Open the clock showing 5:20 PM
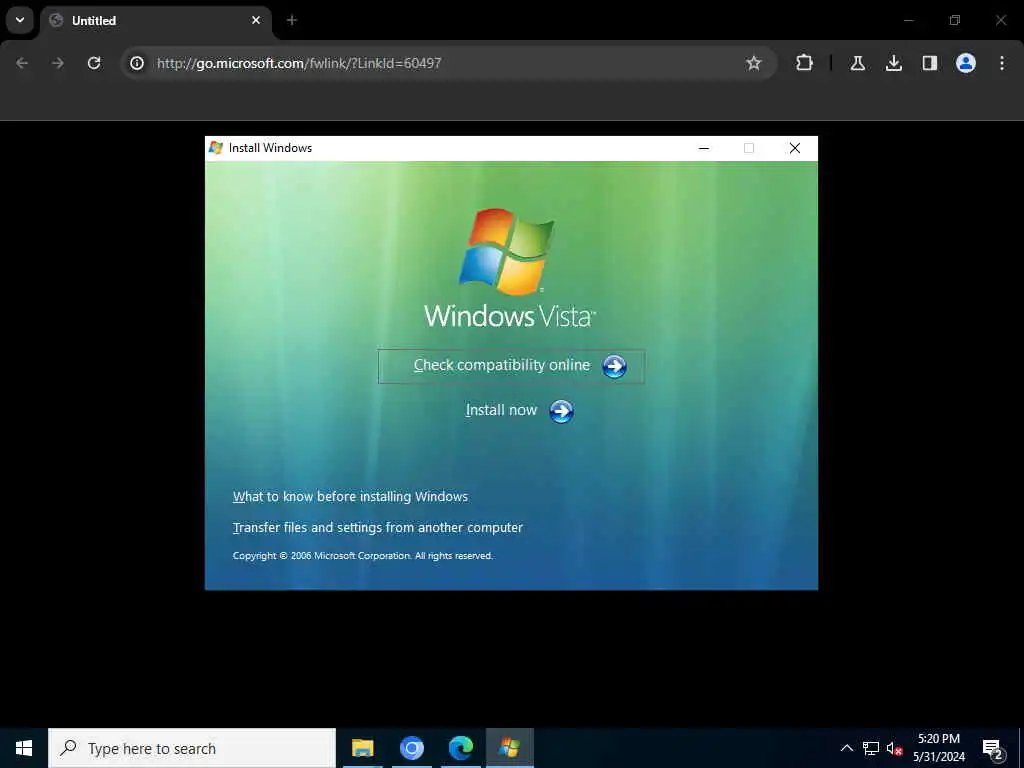 pos(938,748)
